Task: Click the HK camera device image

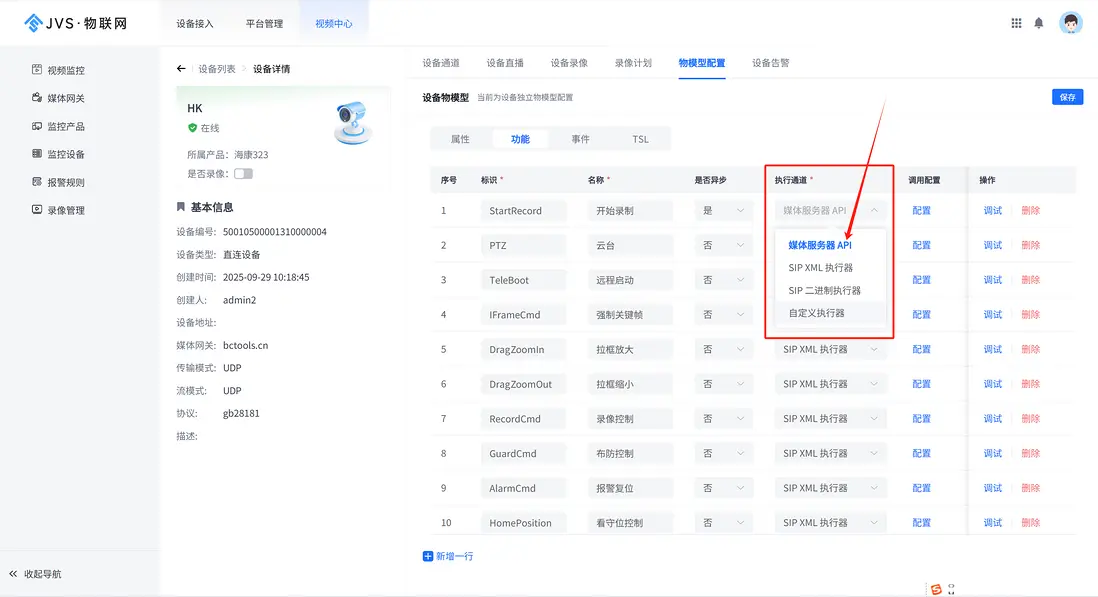Action: (352, 123)
